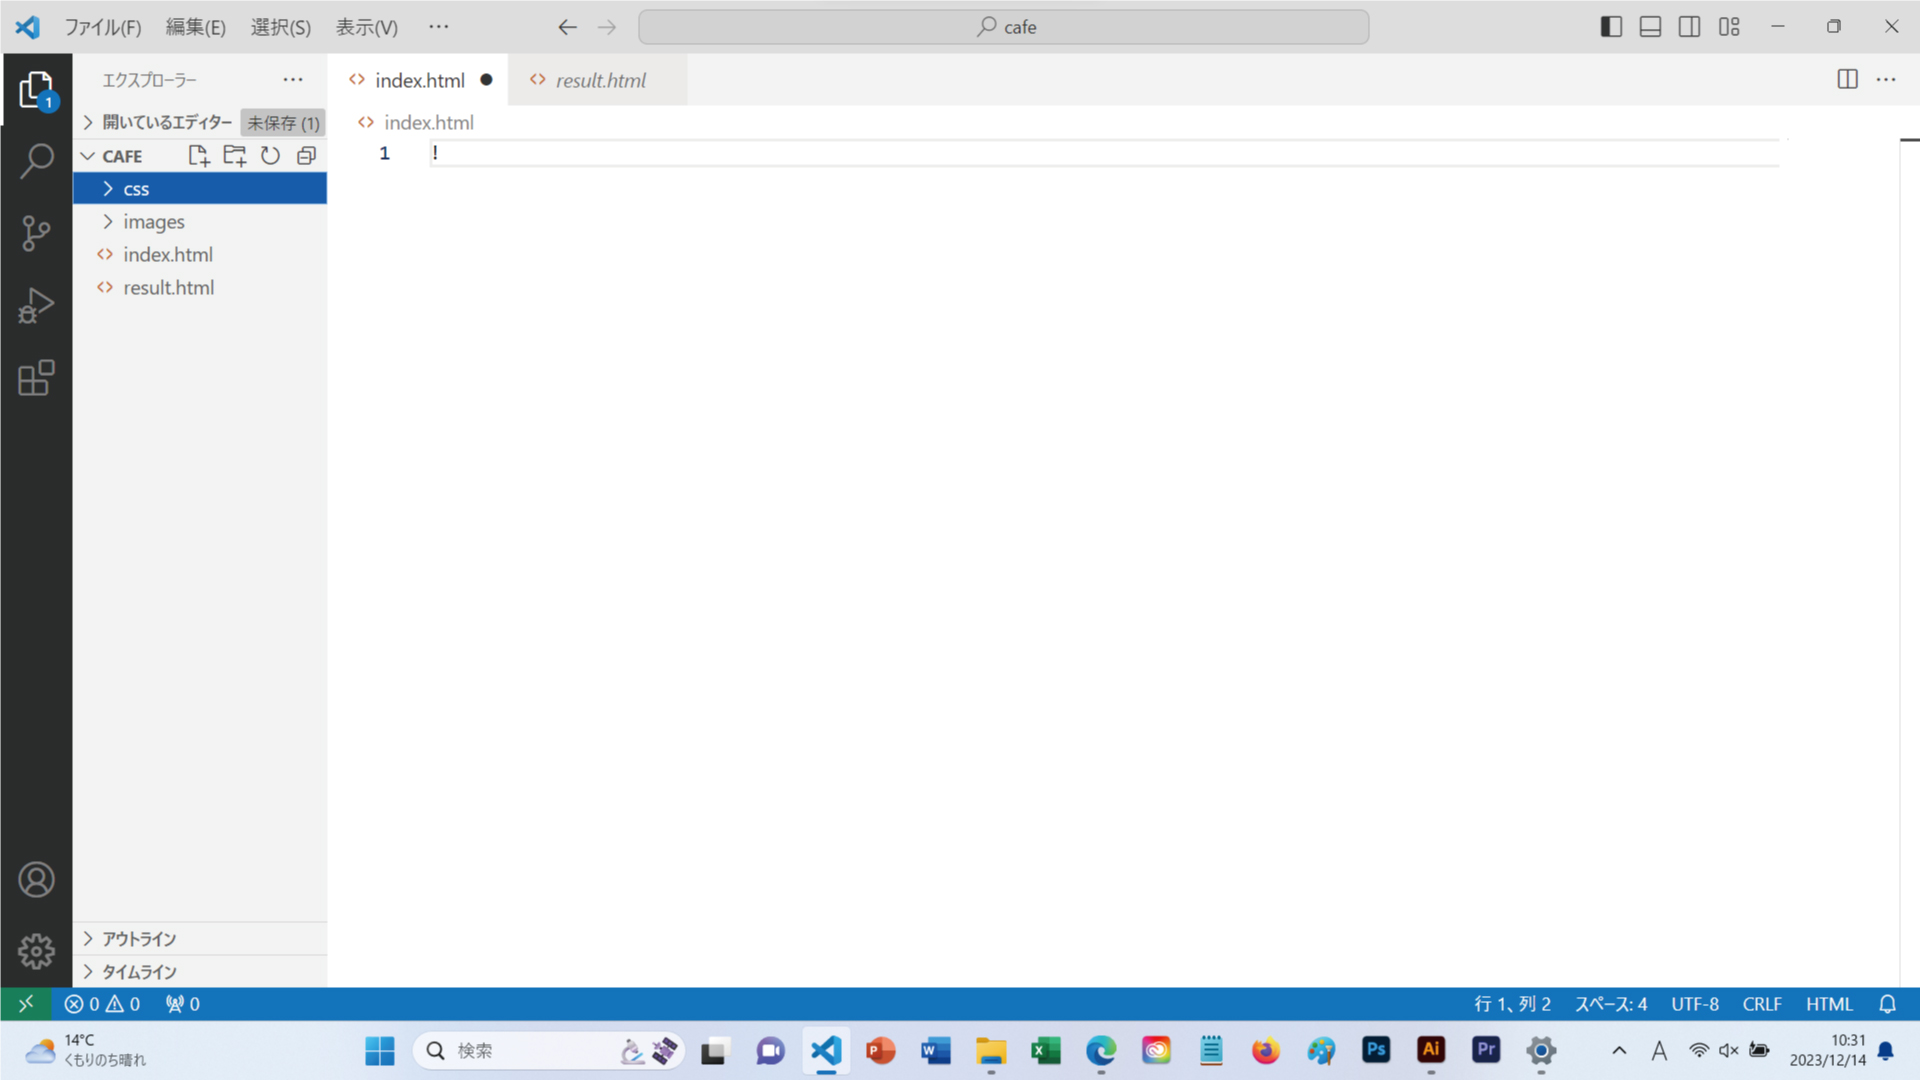Click the notifications bell in the status bar

[1888, 1004]
